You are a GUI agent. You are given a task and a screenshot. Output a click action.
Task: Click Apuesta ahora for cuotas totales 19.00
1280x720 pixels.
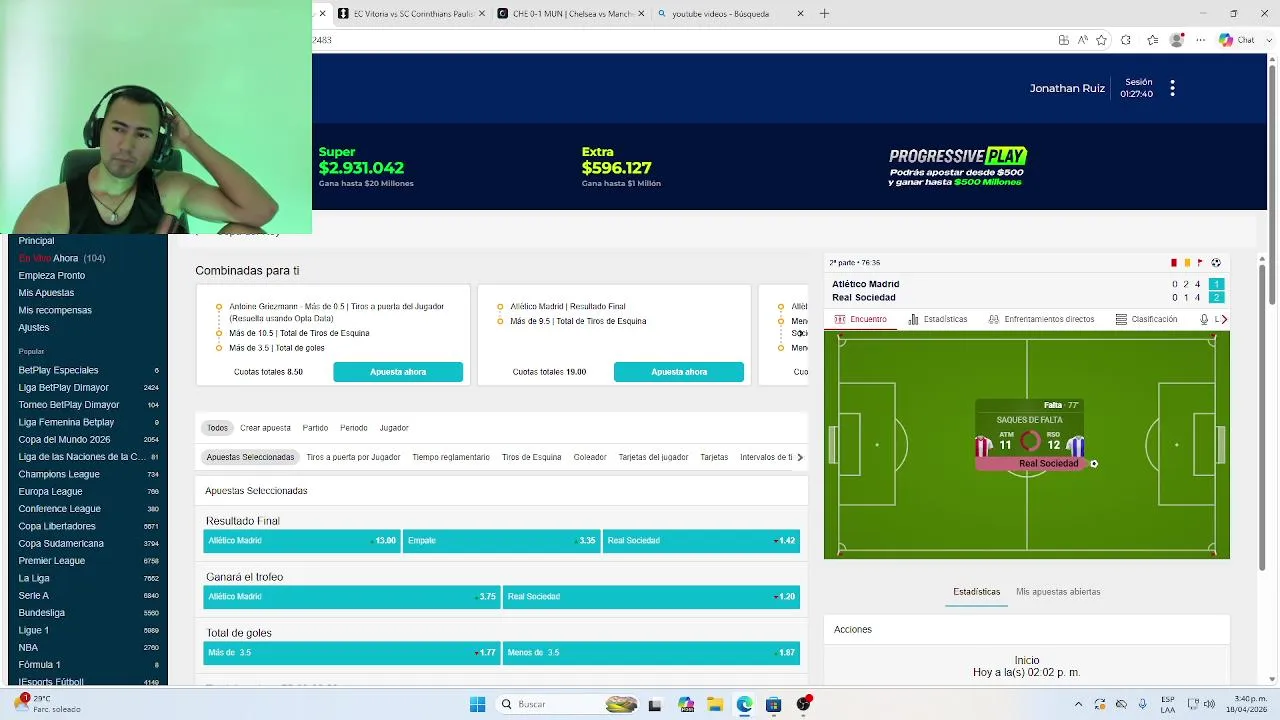(679, 372)
